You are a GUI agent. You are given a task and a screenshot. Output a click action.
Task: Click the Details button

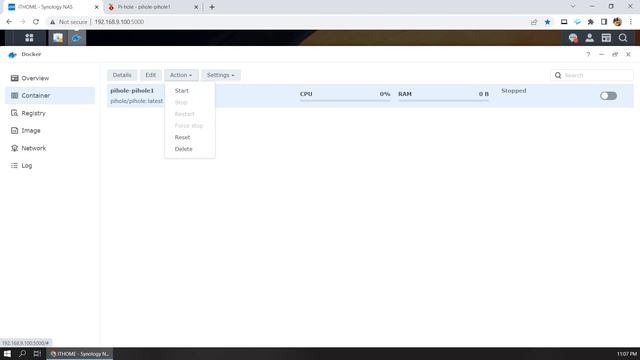(122, 75)
